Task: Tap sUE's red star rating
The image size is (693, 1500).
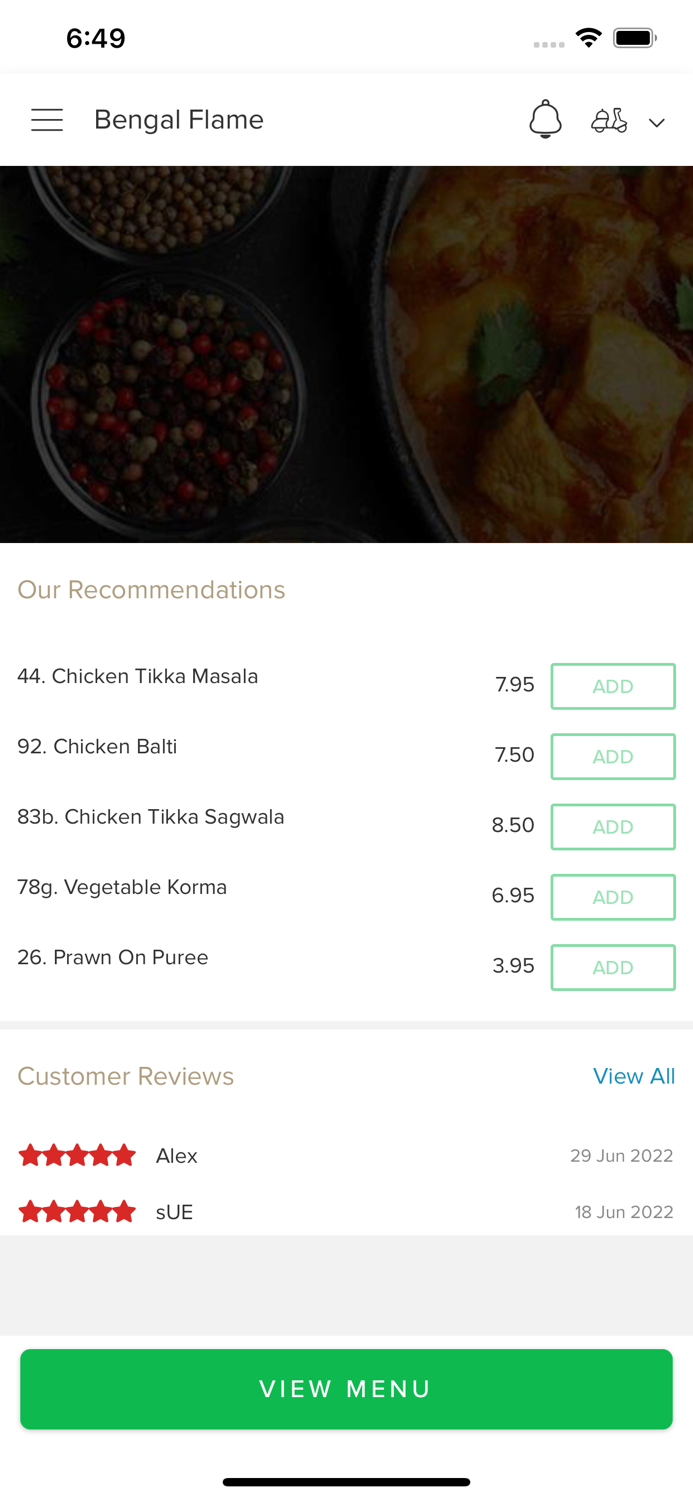Action: [x=77, y=1212]
